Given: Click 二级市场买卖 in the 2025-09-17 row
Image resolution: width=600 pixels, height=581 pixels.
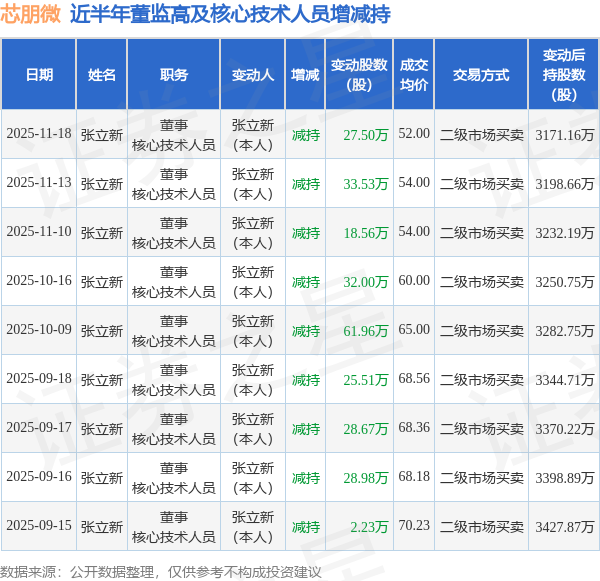Looking at the screenshot, I should click(481, 429).
